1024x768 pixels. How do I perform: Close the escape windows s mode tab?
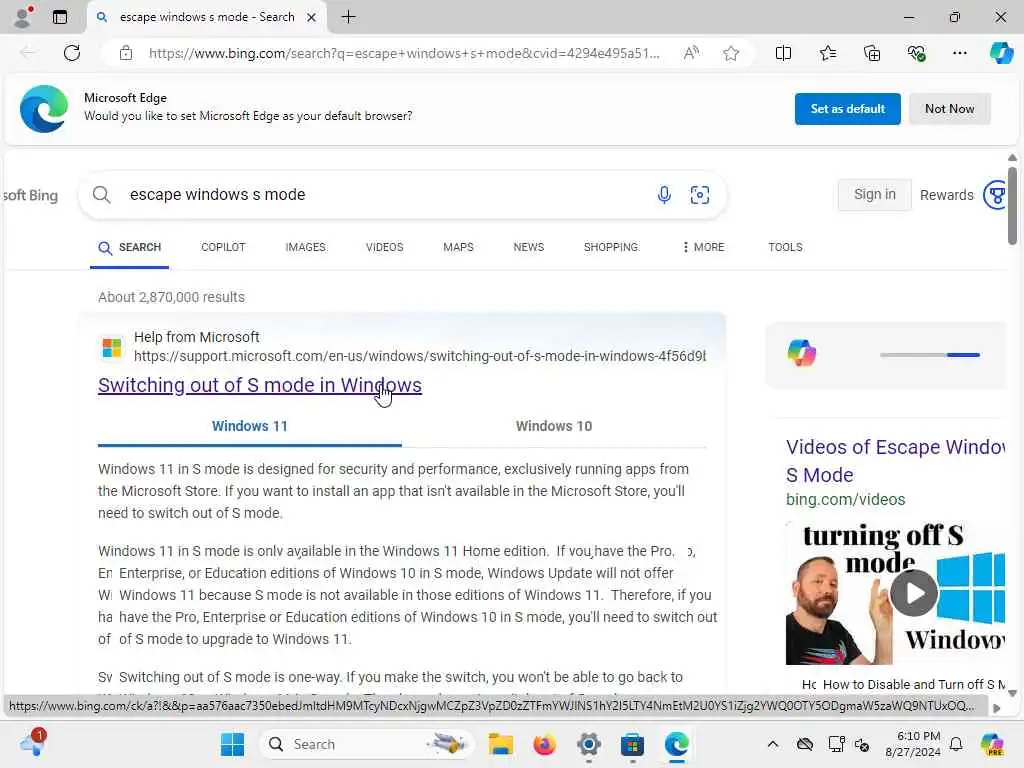[312, 18]
